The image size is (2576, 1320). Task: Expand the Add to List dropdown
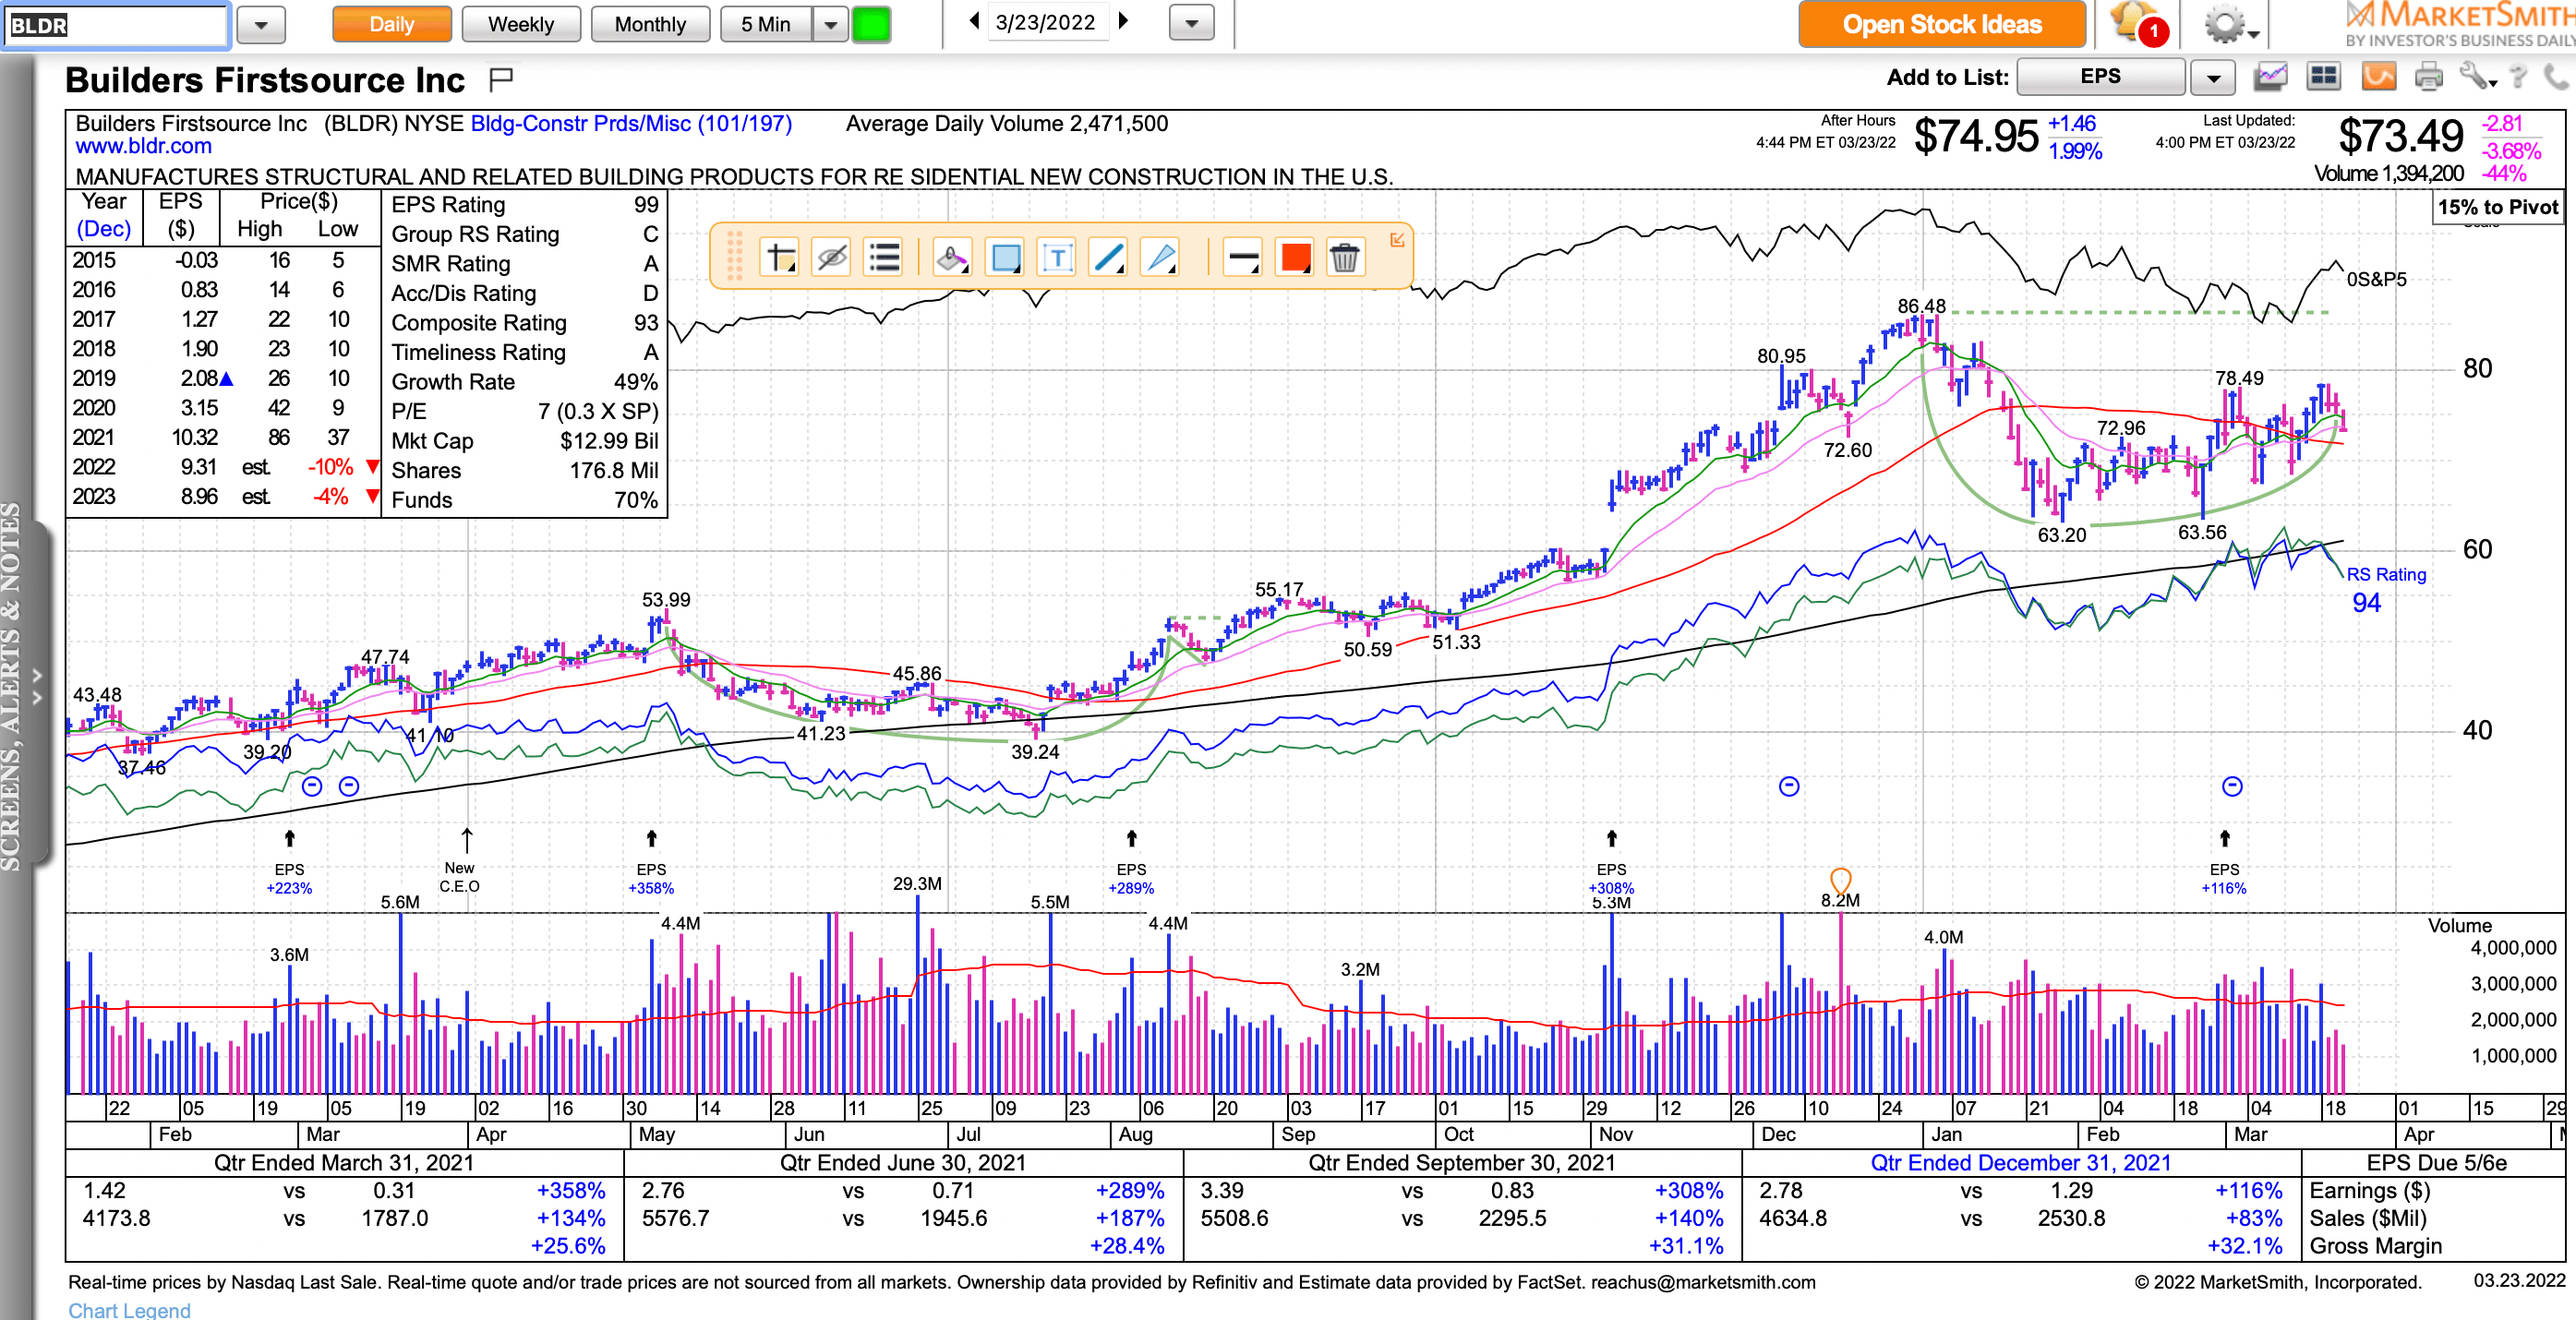click(2213, 77)
